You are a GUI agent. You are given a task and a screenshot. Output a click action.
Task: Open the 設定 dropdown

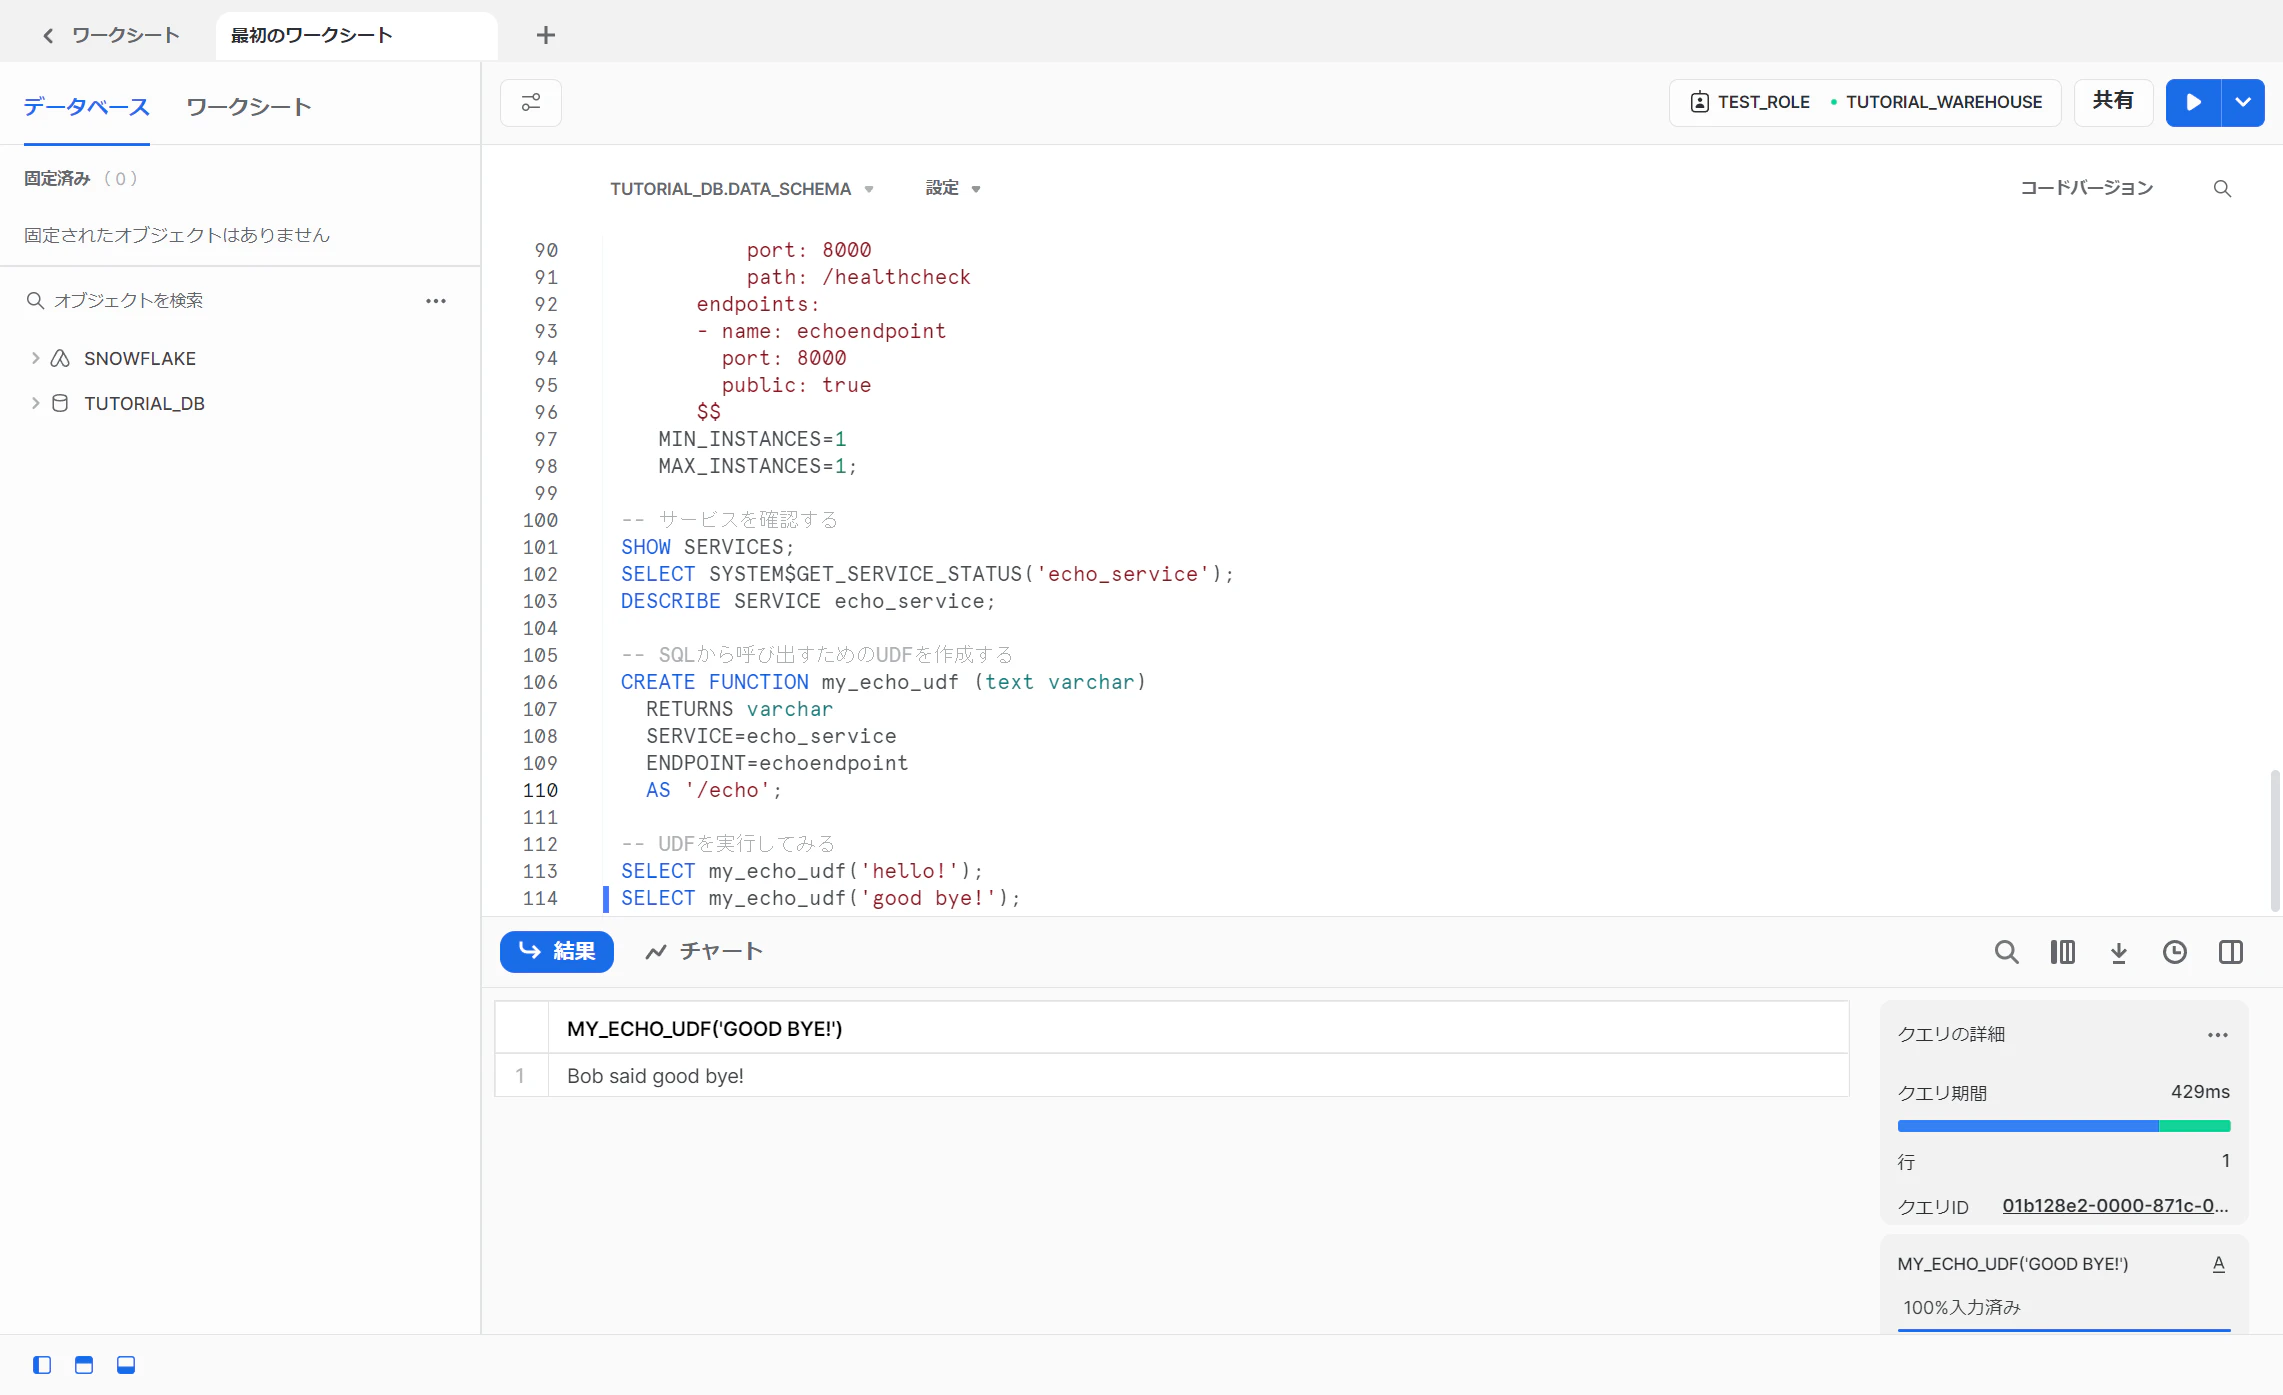click(953, 188)
